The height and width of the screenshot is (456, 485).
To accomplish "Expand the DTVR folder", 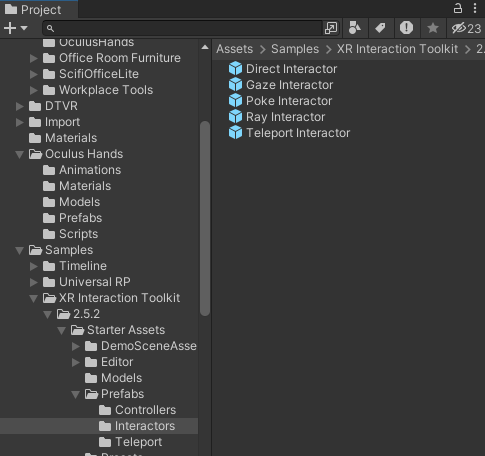I will [20, 106].
